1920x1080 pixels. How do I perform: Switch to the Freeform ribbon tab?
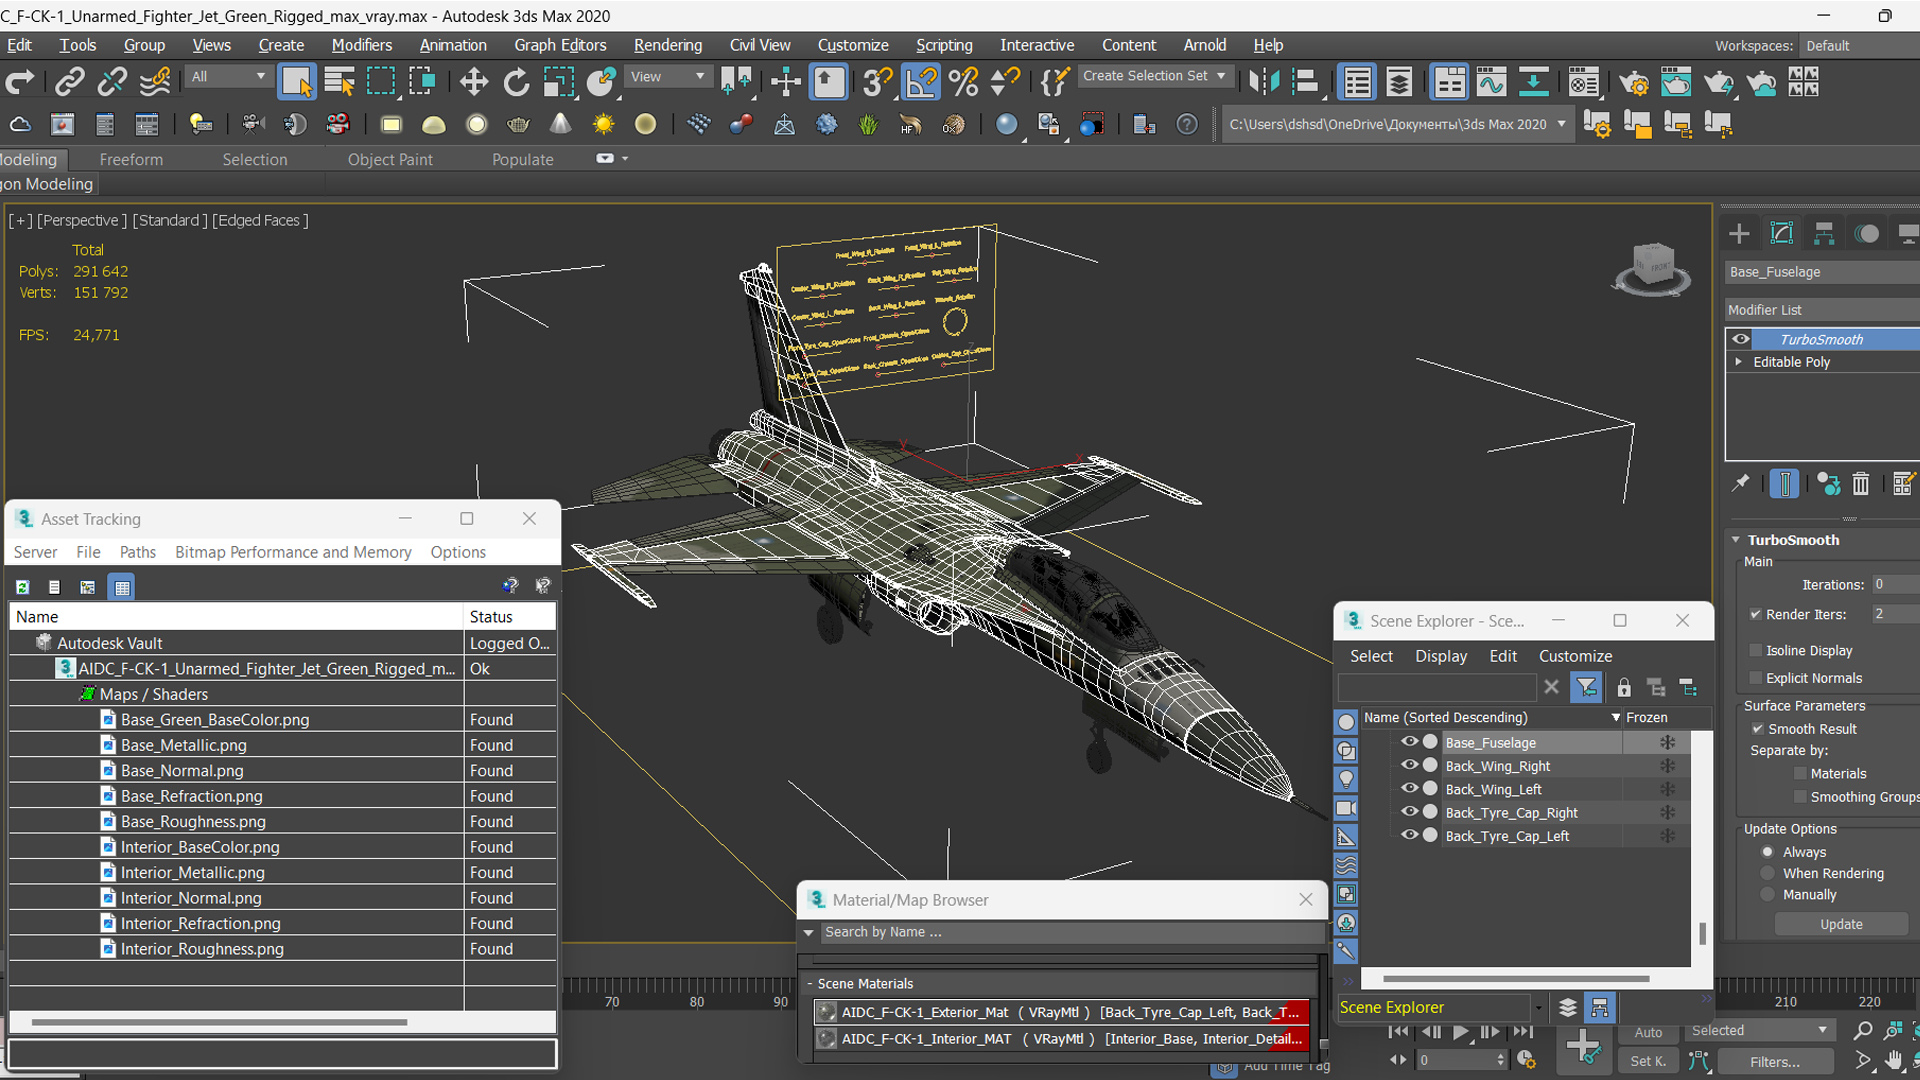pyautogui.click(x=131, y=159)
